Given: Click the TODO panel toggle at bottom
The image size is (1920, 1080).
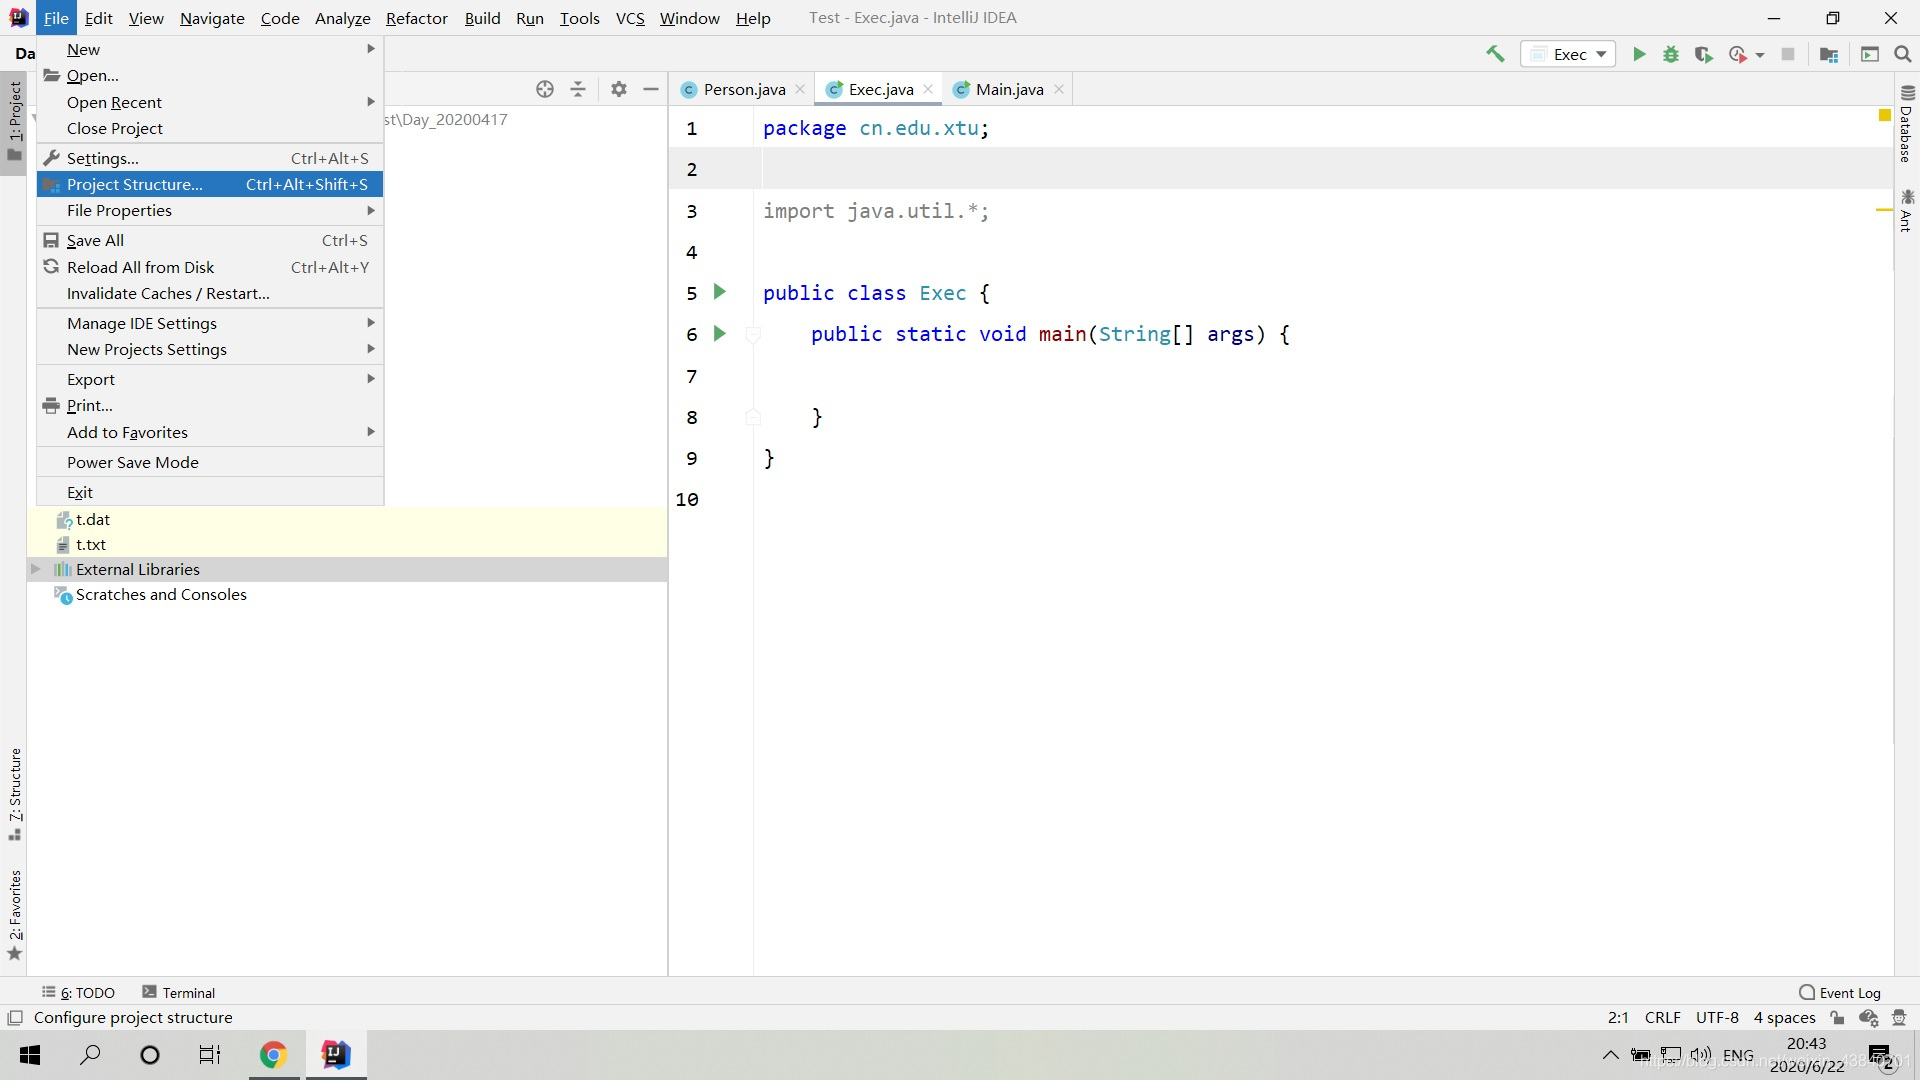Looking at the screenshot, I should tap(82, 992).
